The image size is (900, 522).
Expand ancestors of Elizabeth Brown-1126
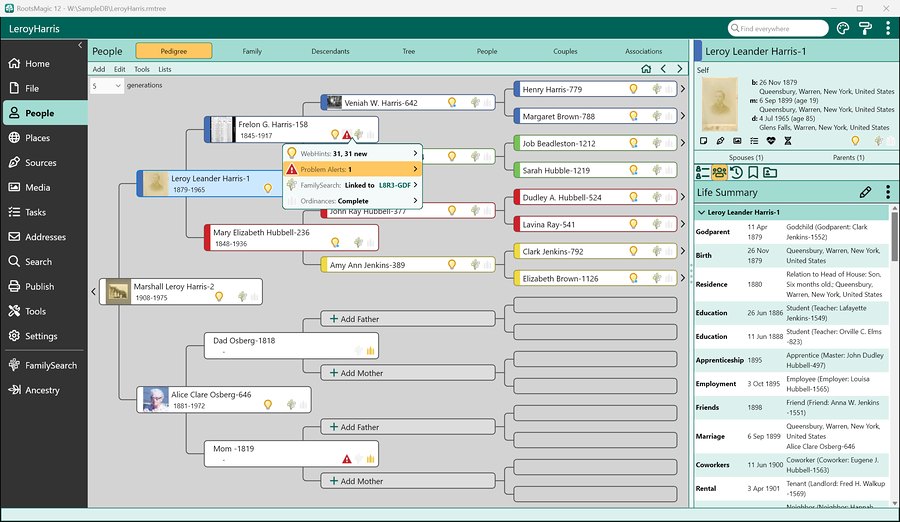682,278
